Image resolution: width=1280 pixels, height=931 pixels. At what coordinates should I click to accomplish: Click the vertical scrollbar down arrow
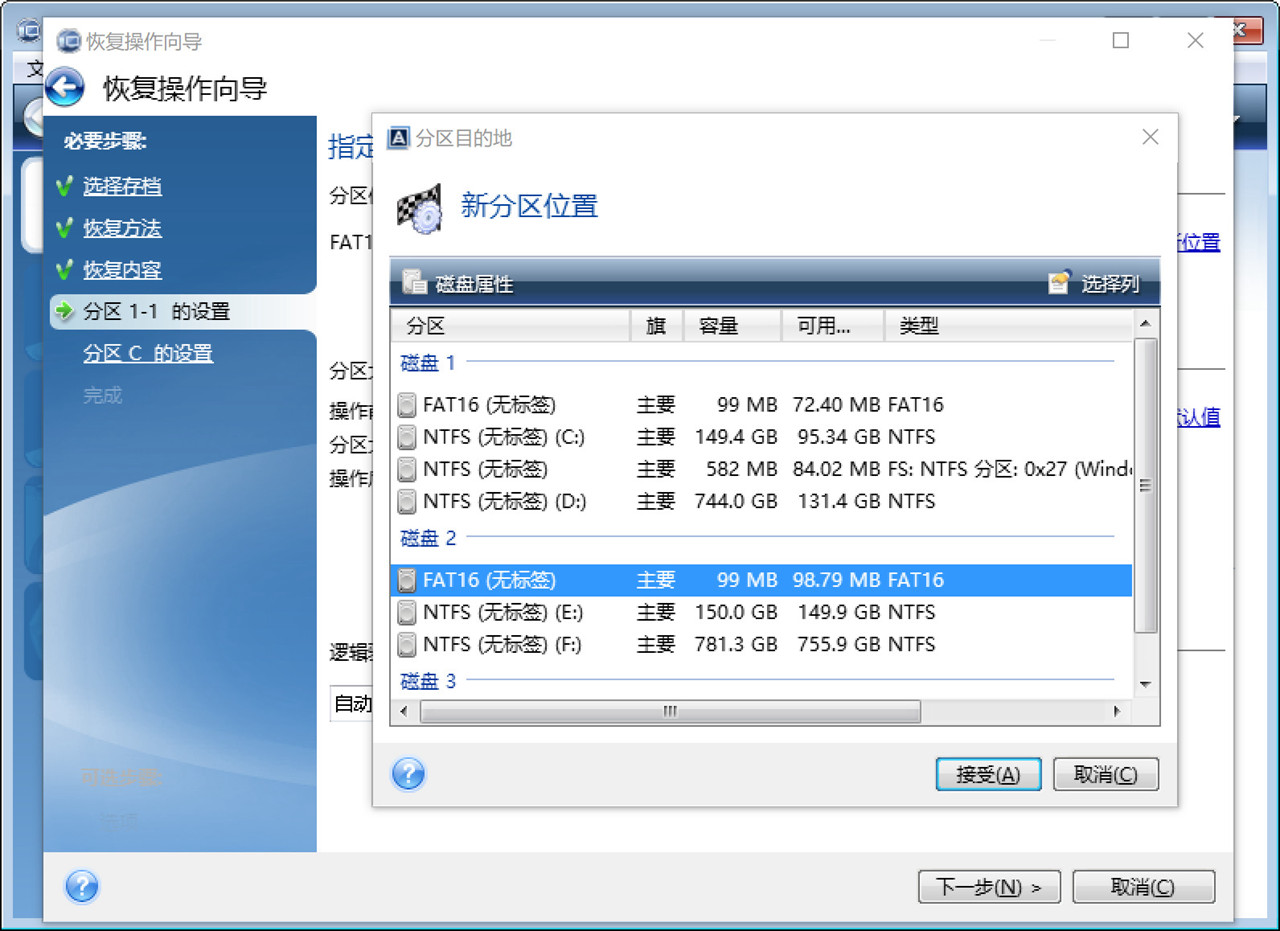[1143, 685]
